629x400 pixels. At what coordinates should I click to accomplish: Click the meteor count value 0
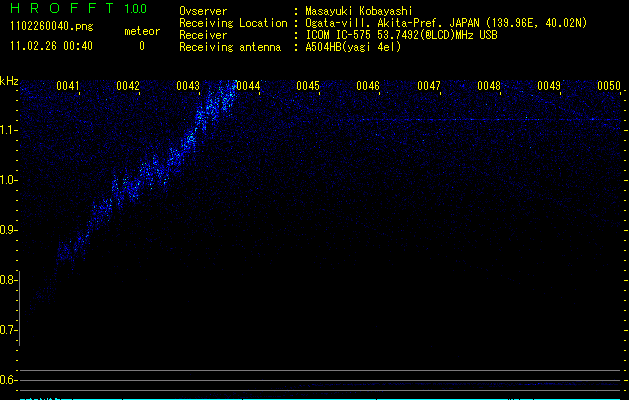coord(142,46)
